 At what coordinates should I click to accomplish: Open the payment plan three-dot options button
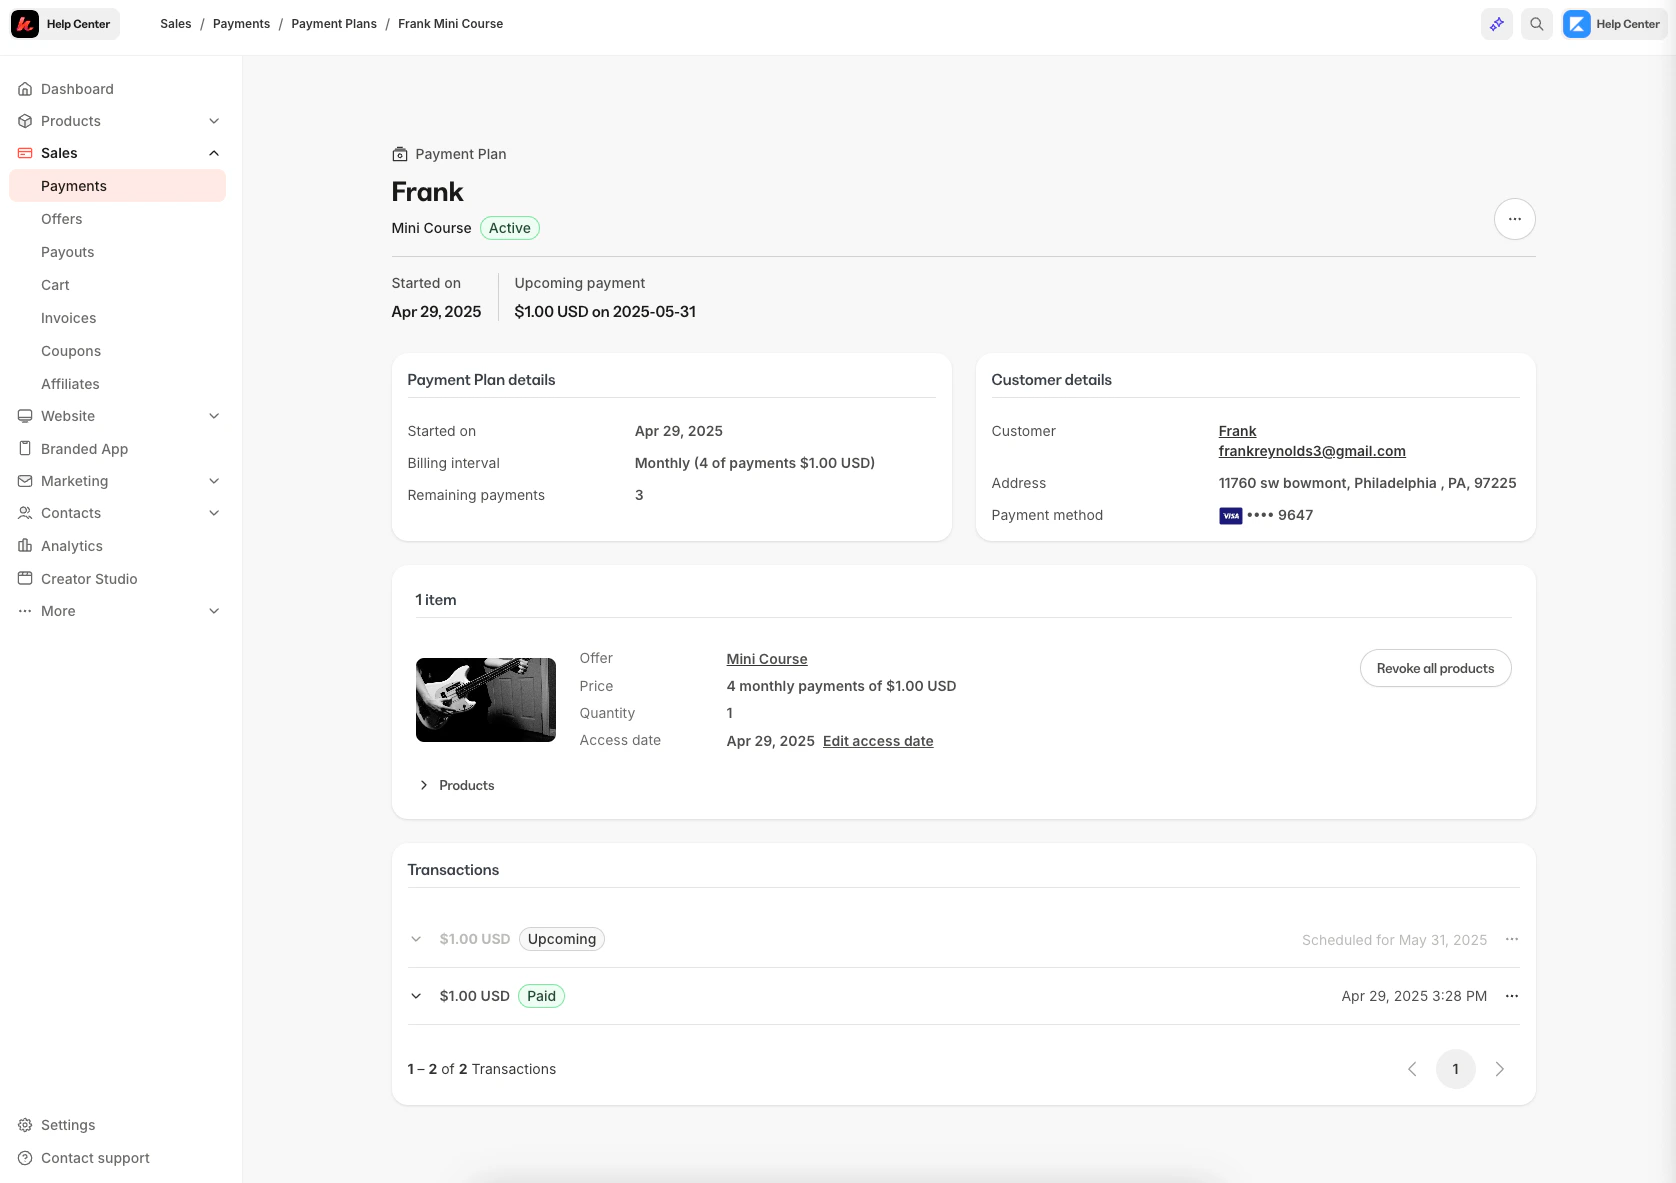(x=1514, y=219)
